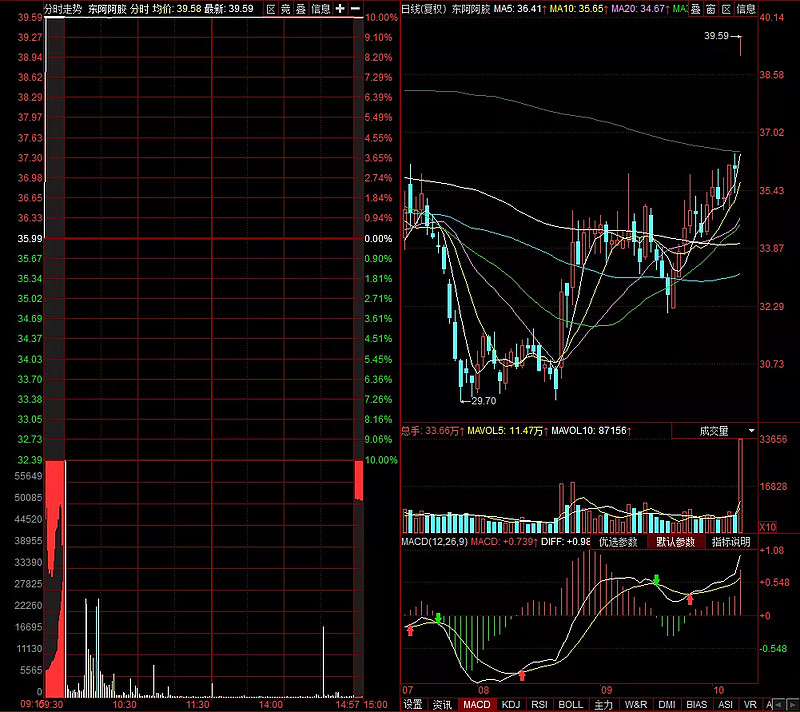Switch to the VR indicator tab
The image size is (800, 712).
click(x=750, y=704)
